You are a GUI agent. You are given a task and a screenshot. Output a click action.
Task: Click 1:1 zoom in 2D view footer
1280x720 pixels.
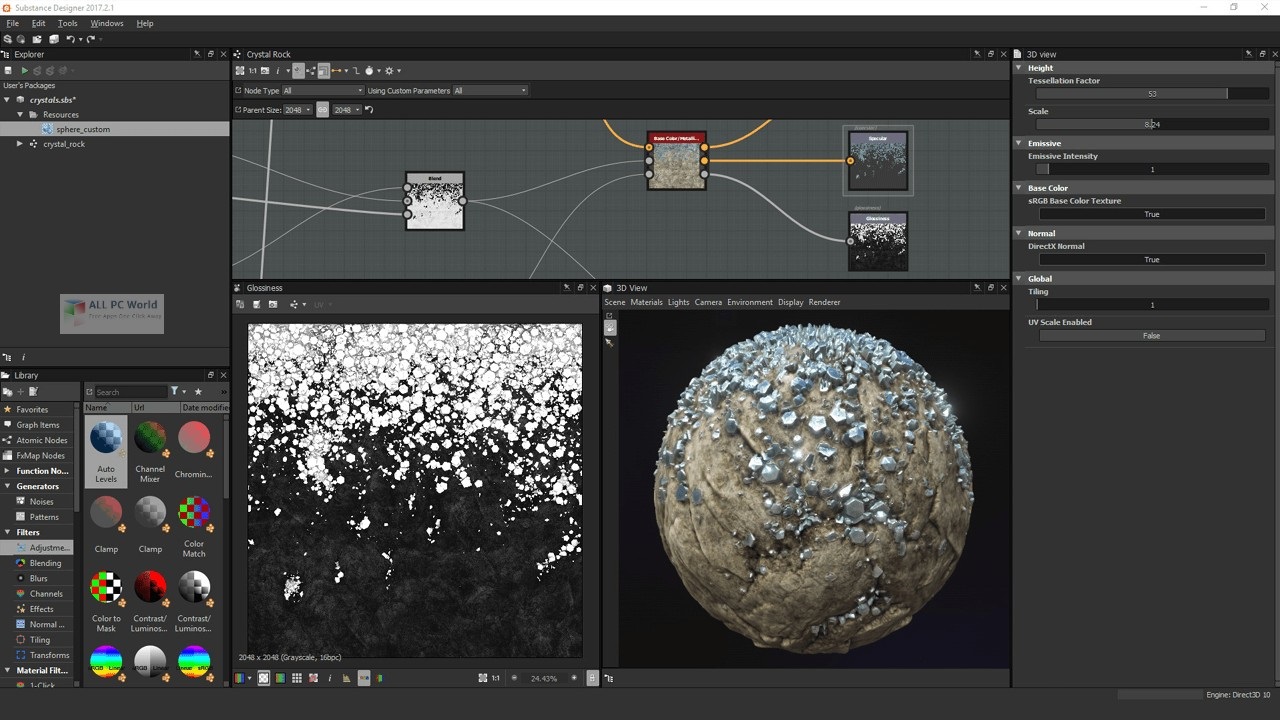click(496, 678)
